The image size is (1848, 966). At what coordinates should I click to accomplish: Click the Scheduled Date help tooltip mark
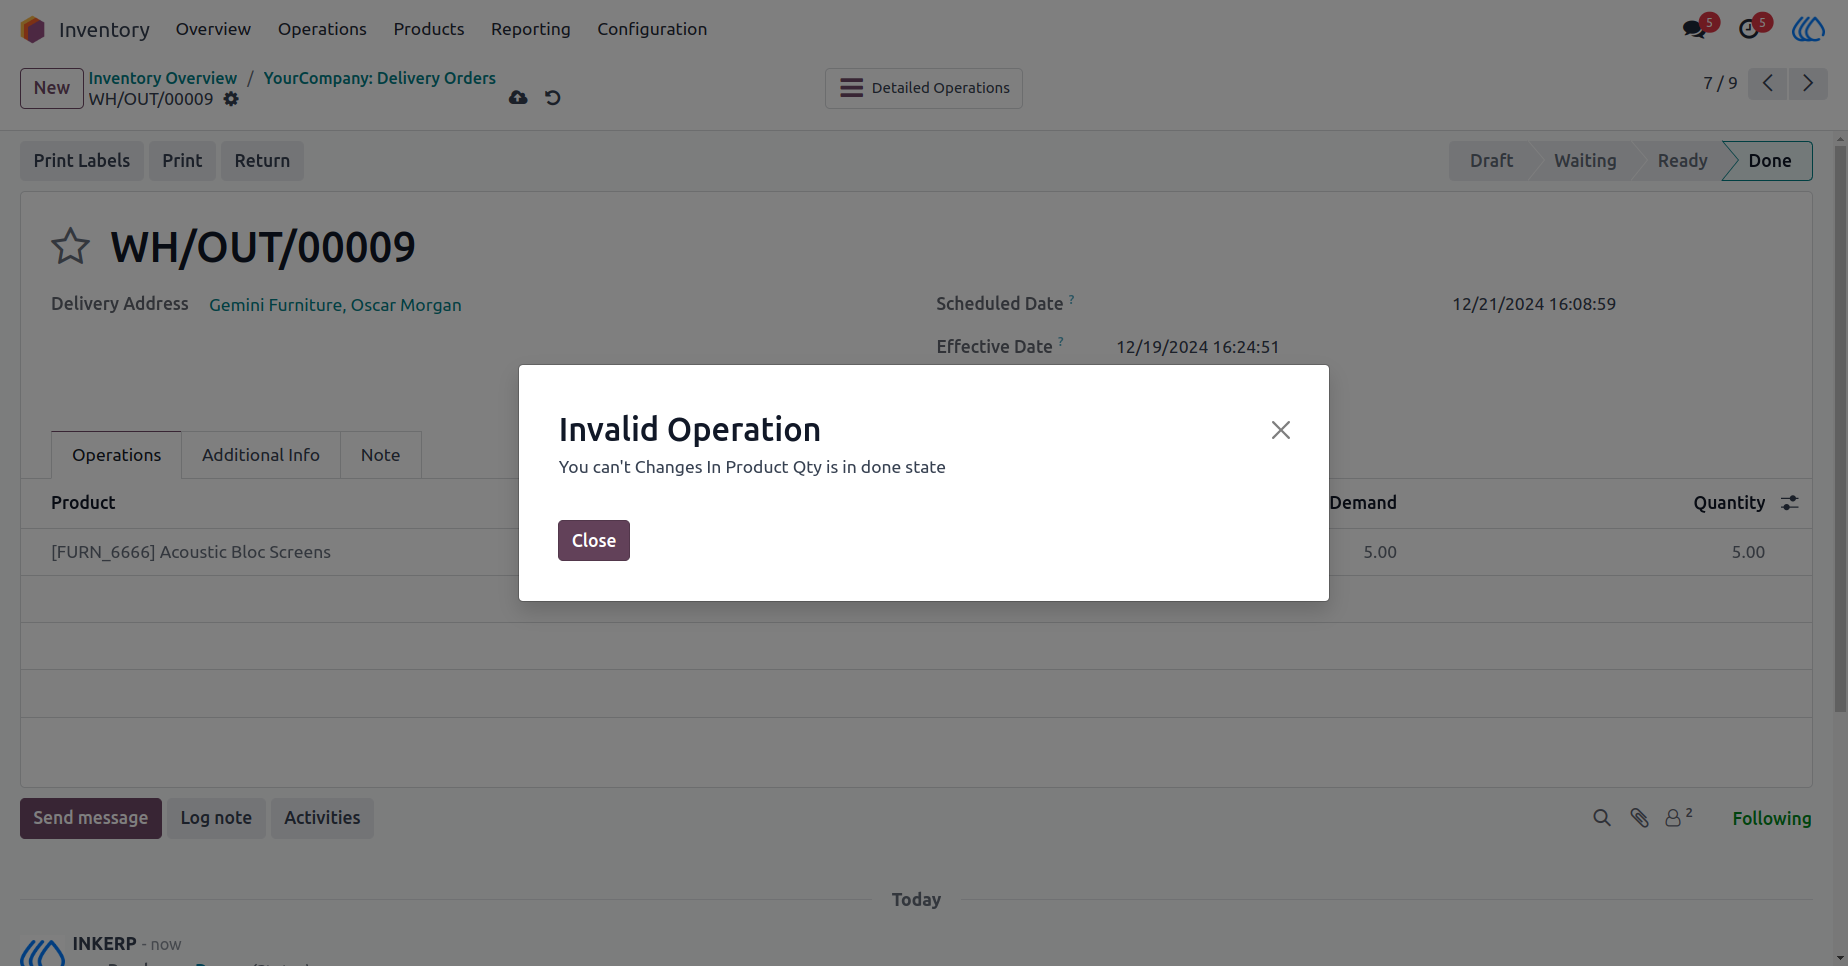(1072, 299)
